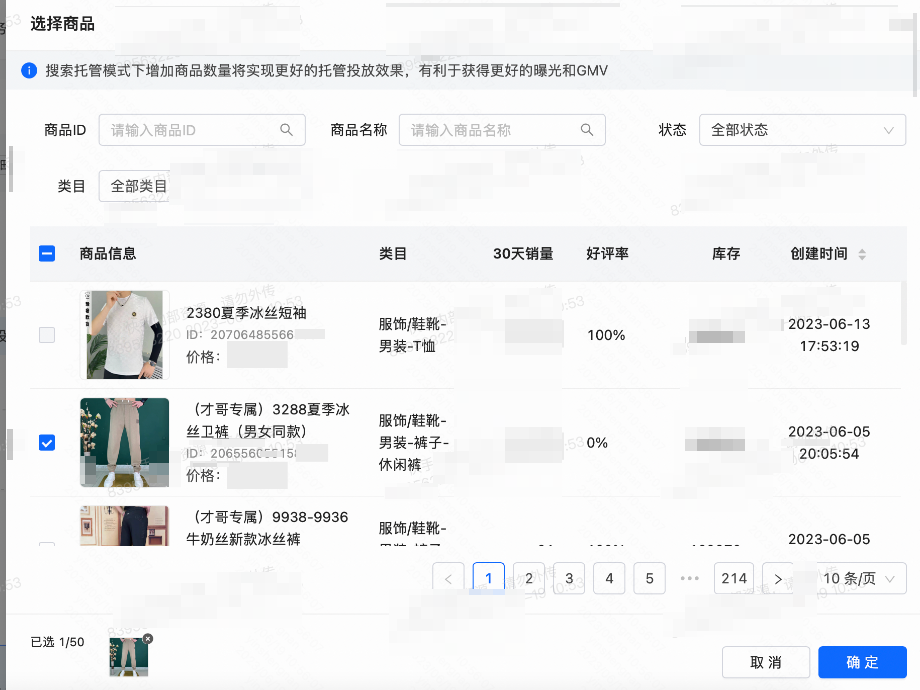Click the product title （才哥专属）3288夏季冰丝卫裤
Image resolution: width=920 pixels, height=690 pixels.
tap(269, 420)
